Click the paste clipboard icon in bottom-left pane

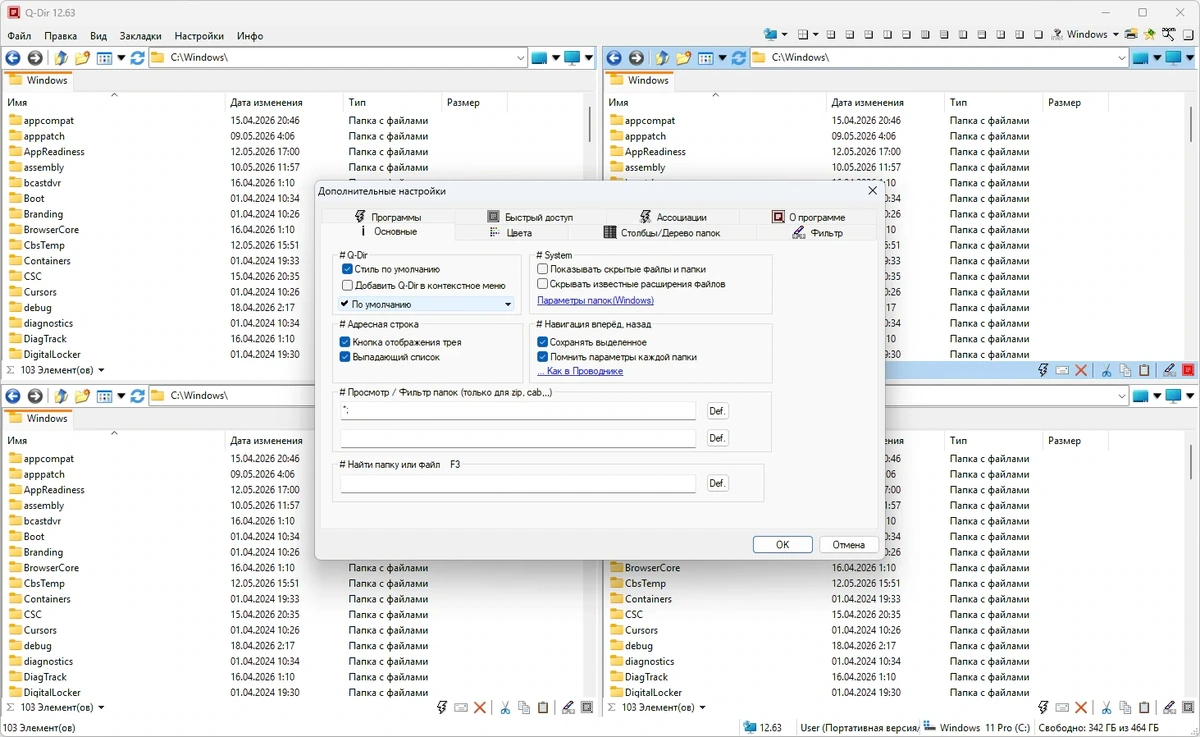tap(543, 707)
